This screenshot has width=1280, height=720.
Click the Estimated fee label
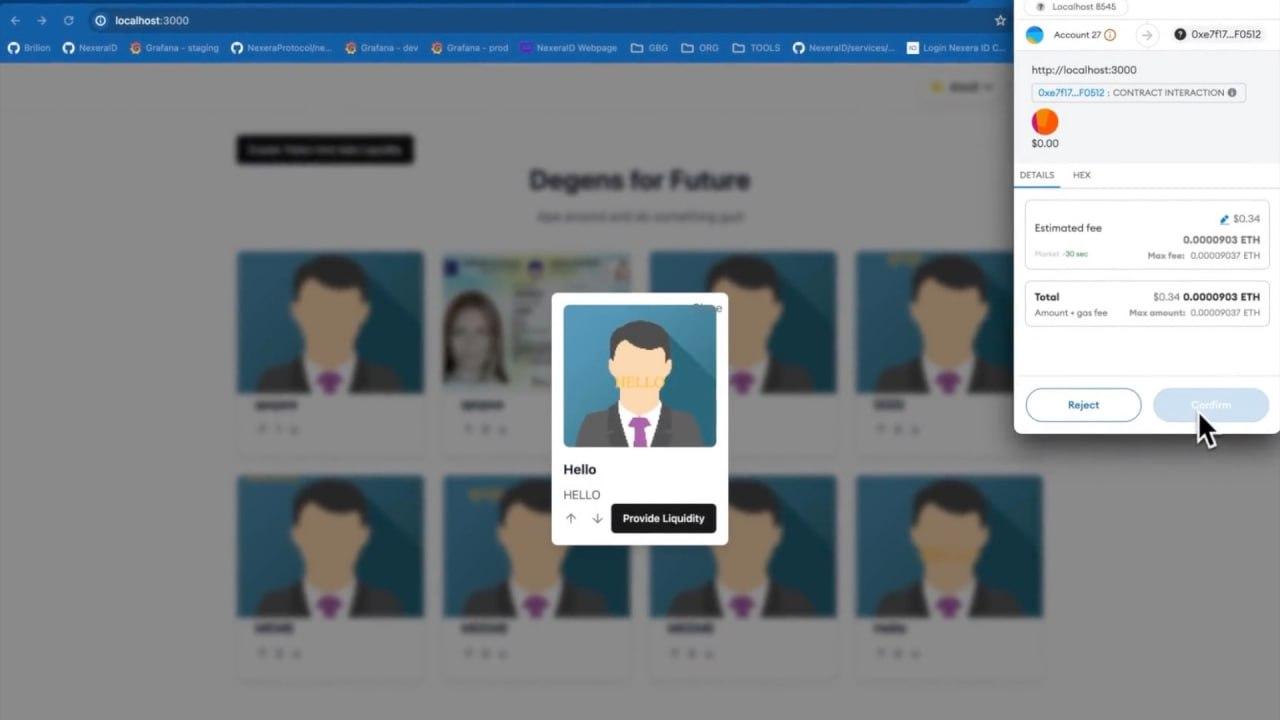click(x=1068, y=228)
